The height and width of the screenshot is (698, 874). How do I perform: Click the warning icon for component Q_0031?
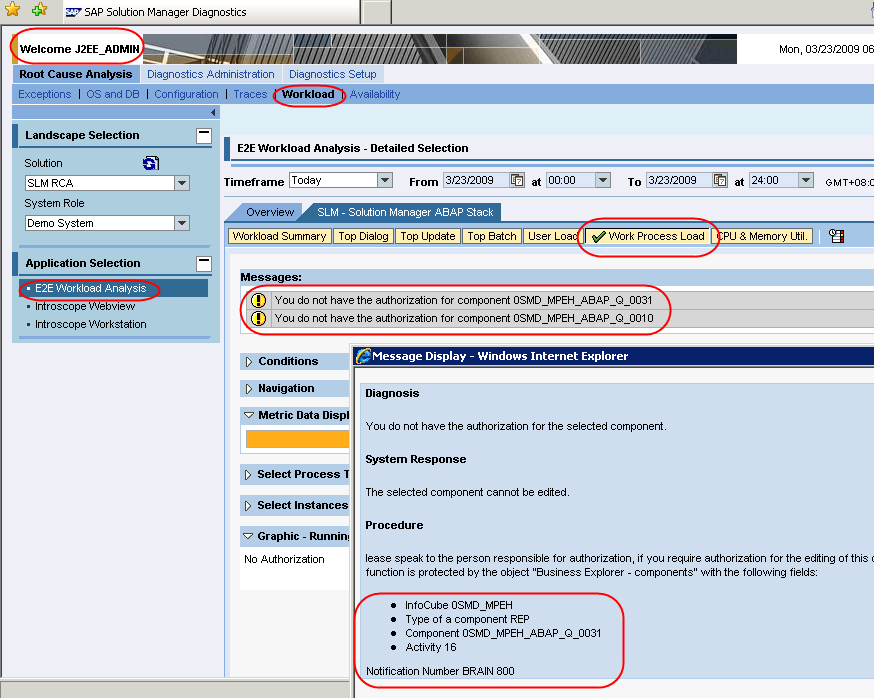[x=258, y=300]
